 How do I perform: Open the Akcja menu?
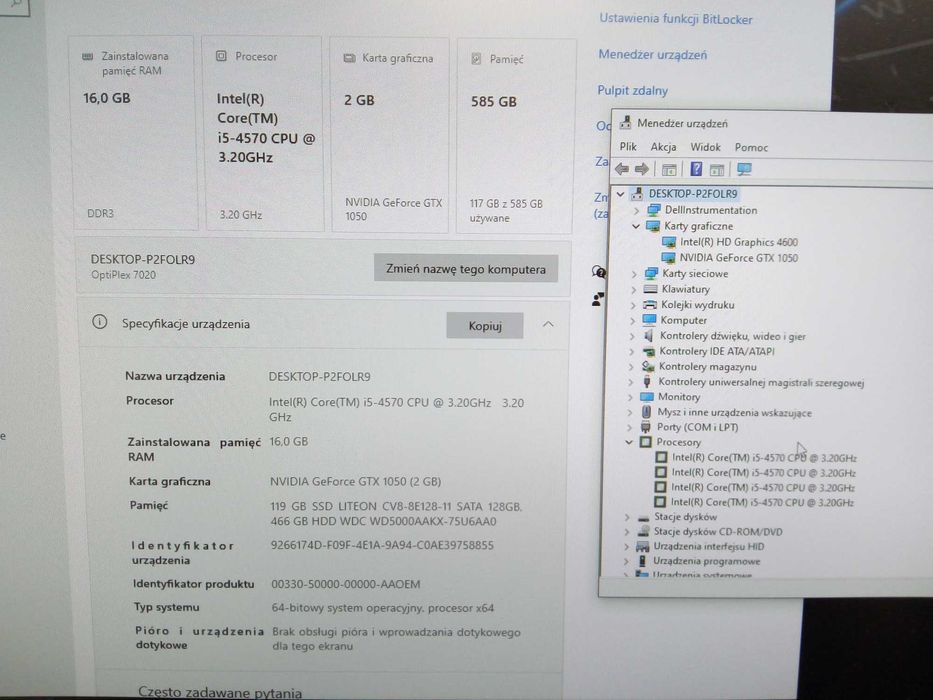pyautogui.click(x=663, y=146)
